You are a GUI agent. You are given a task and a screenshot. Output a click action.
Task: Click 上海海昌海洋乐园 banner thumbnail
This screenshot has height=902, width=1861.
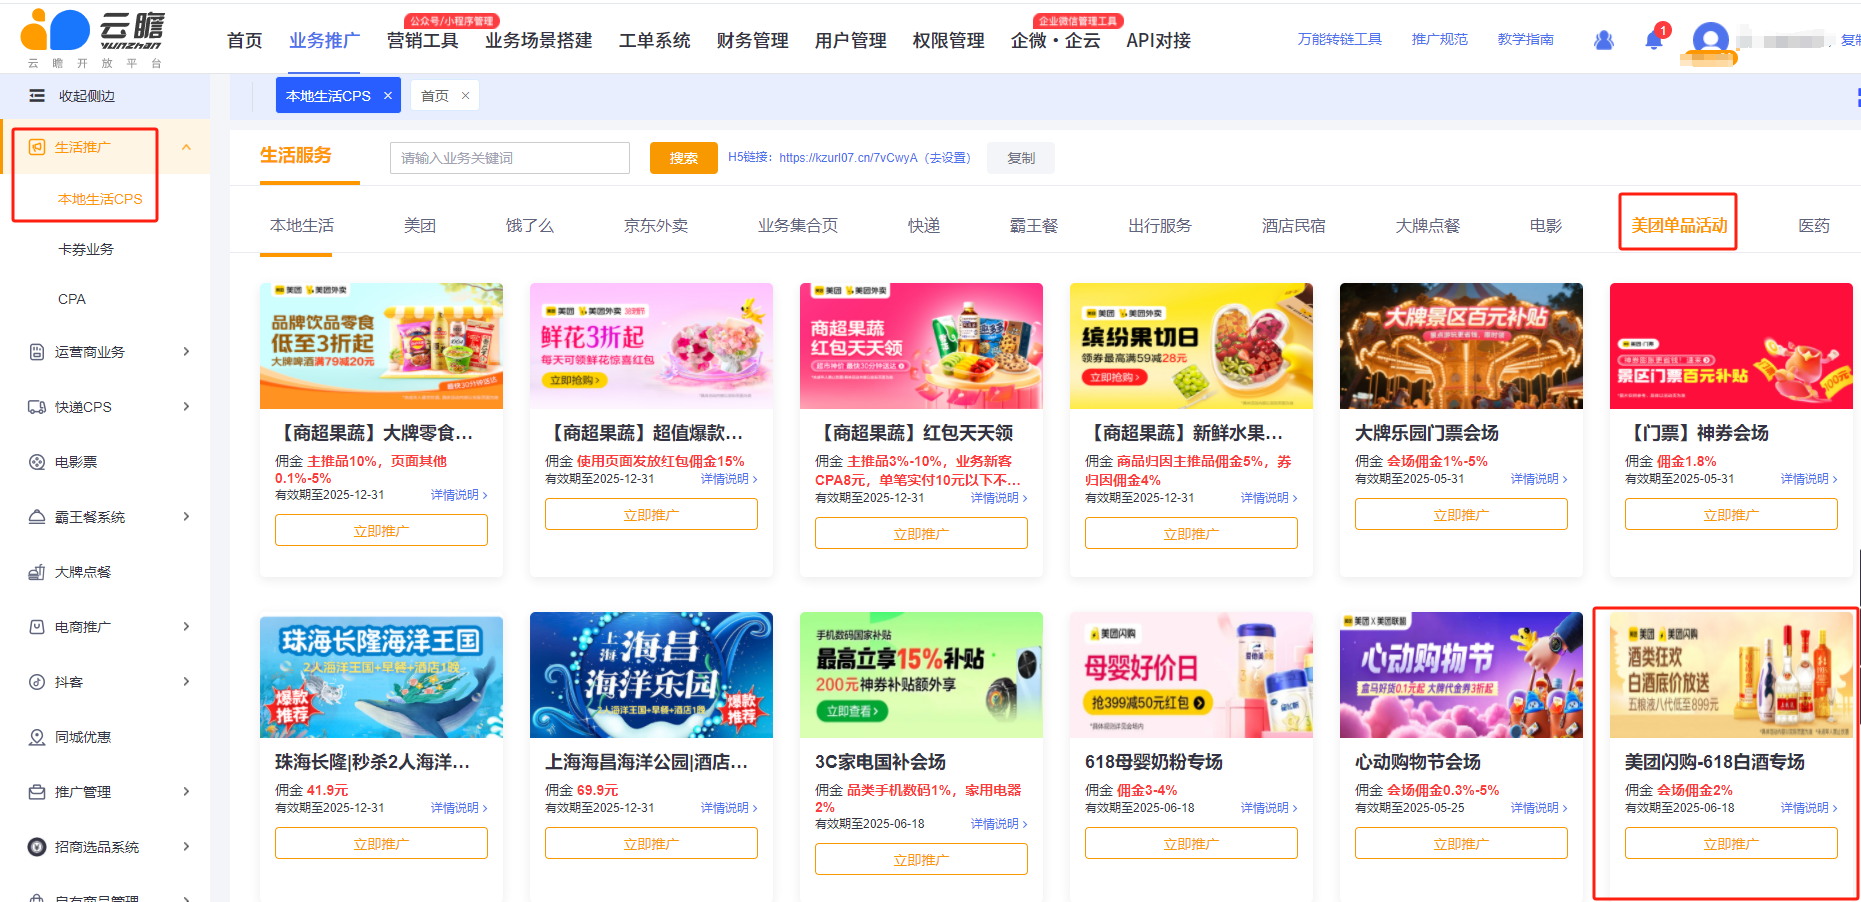651,675
